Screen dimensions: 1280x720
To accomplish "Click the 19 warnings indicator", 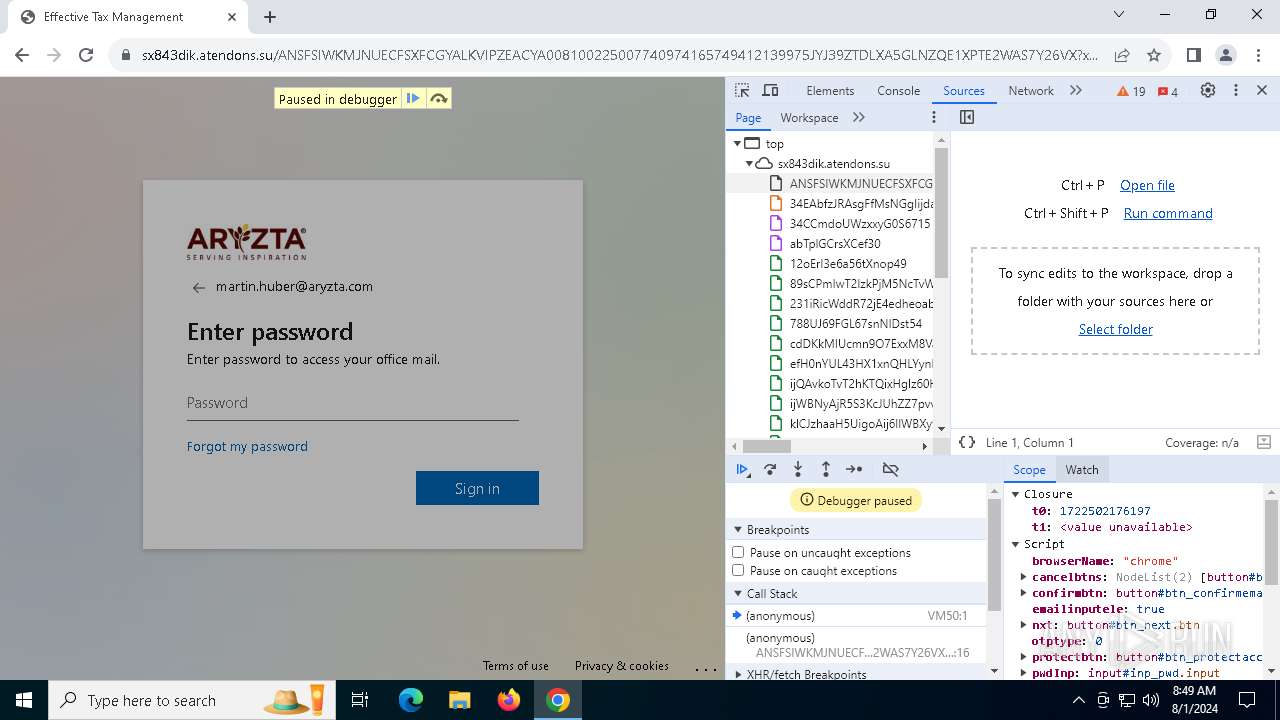I will tap(1132, 91).
